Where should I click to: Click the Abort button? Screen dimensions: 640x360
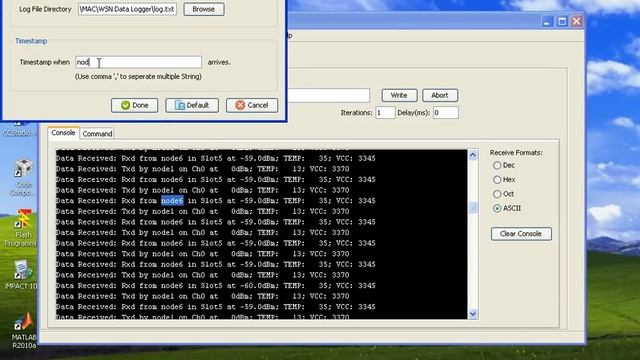[x=440, y=95]
